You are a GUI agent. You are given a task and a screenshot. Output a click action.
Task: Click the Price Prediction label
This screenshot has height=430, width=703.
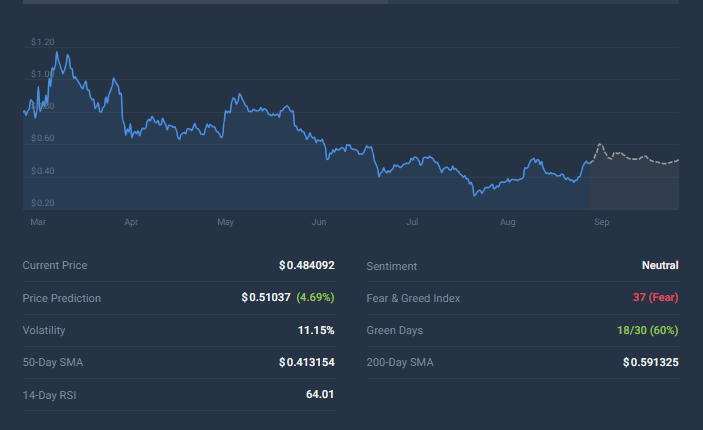coord(61,298)
